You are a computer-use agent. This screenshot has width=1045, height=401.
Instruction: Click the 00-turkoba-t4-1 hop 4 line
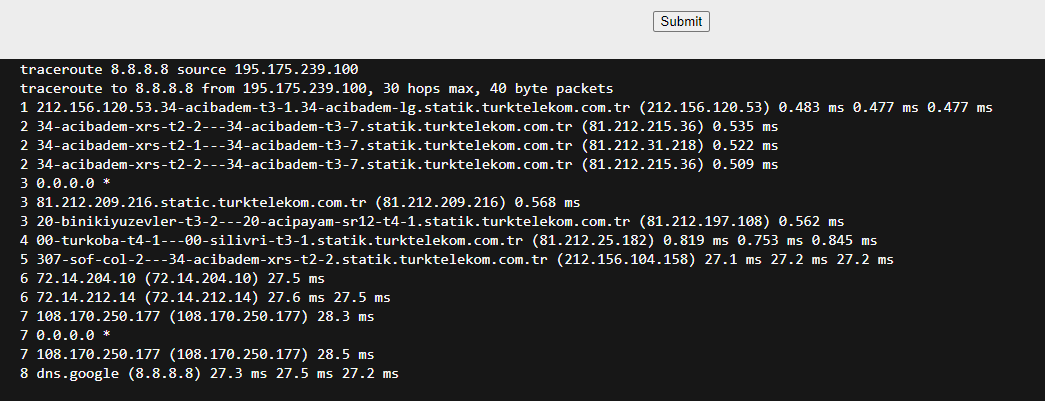pyautogui.click(x=449, y=240)
